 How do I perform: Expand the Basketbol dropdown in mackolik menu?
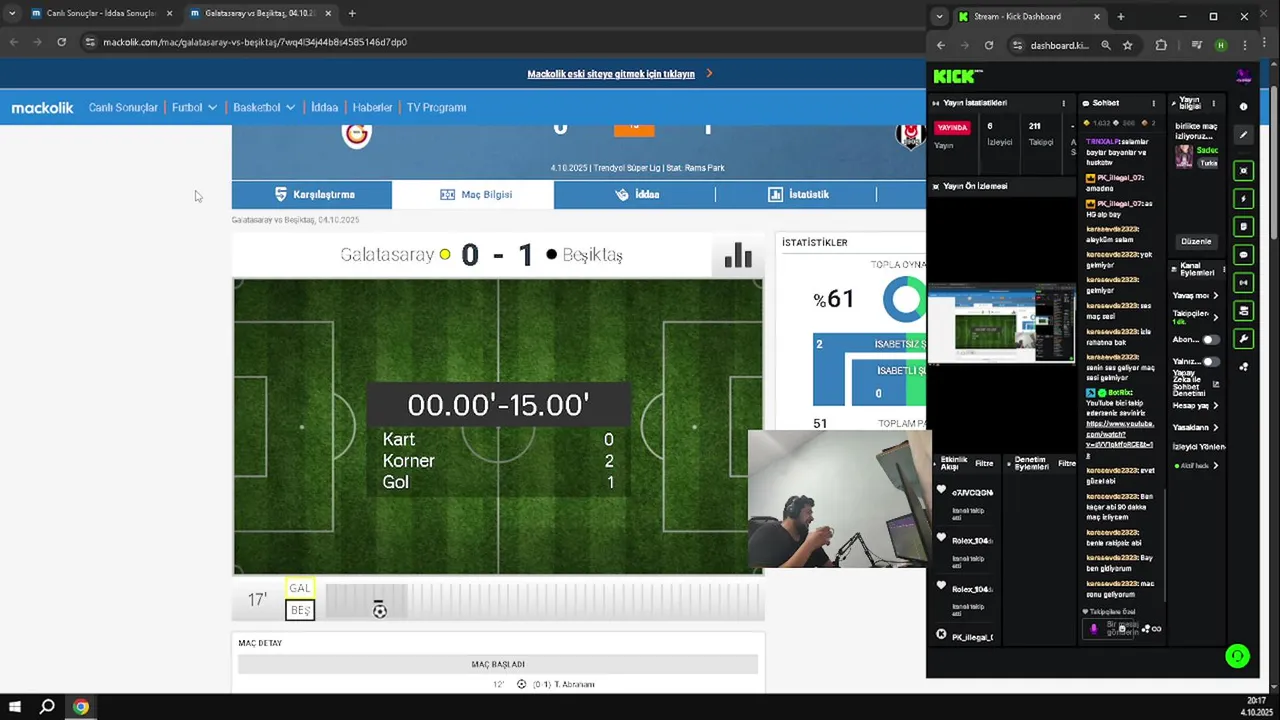tap(264, 107)
